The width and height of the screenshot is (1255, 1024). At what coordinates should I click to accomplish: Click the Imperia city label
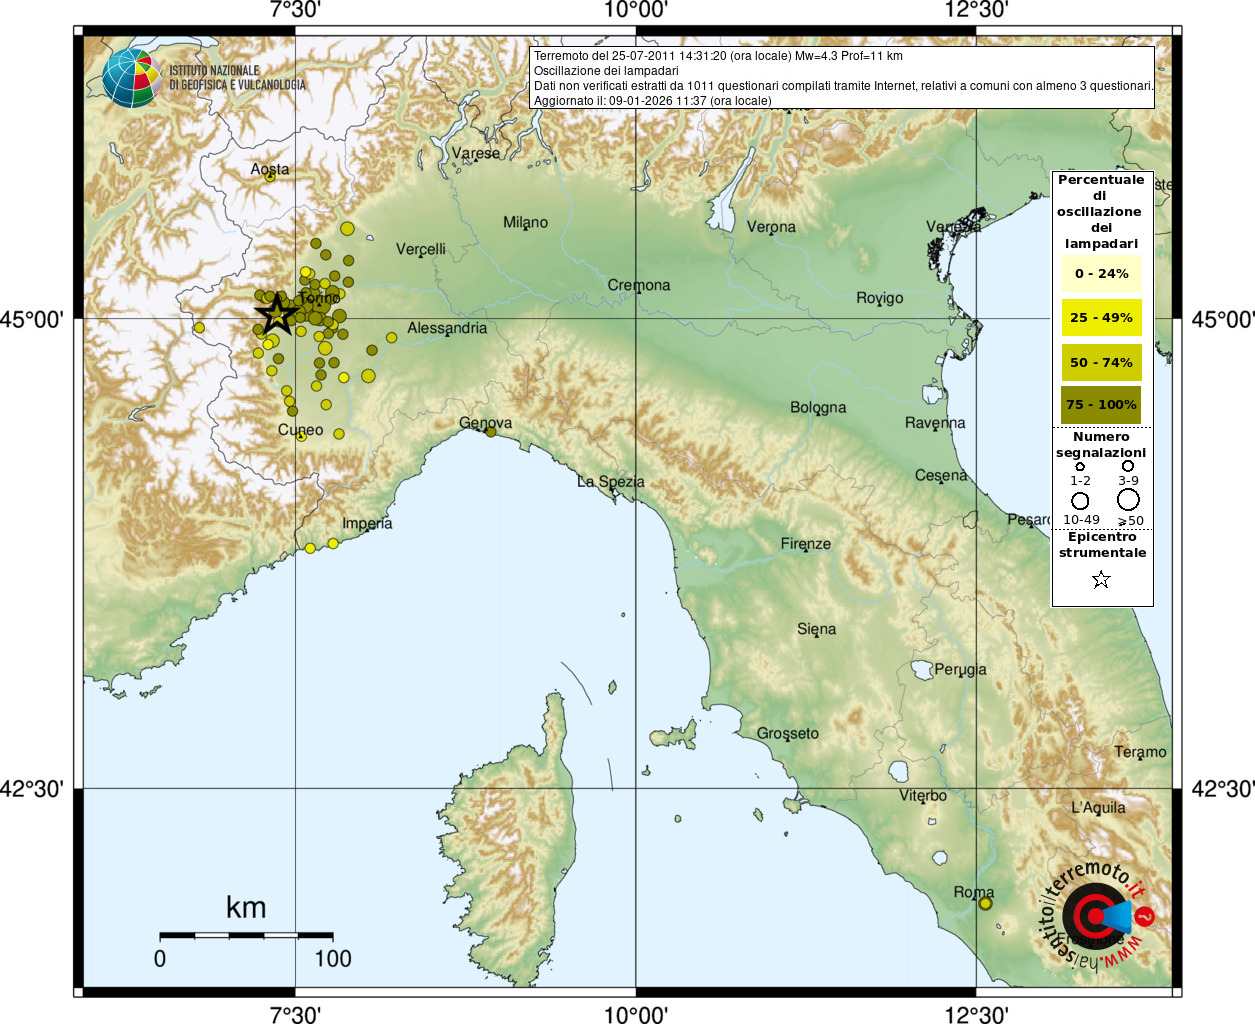[x=367, y=523]
